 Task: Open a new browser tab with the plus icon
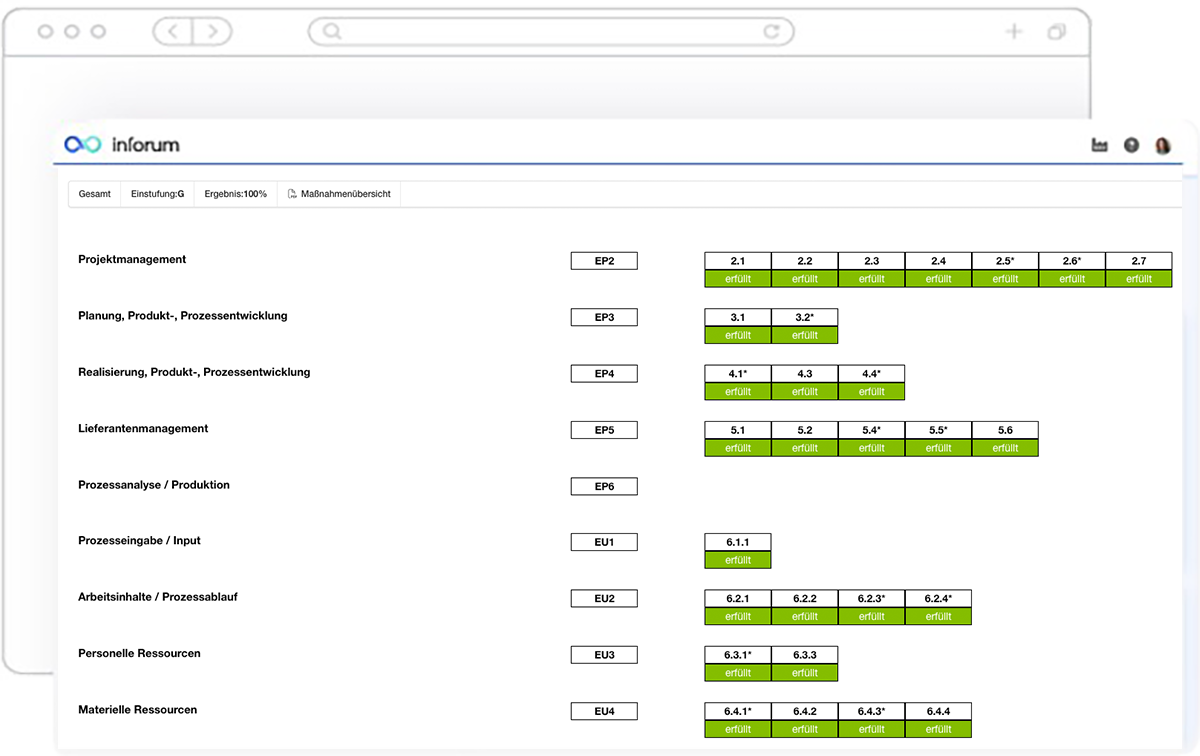point(1013,31)
